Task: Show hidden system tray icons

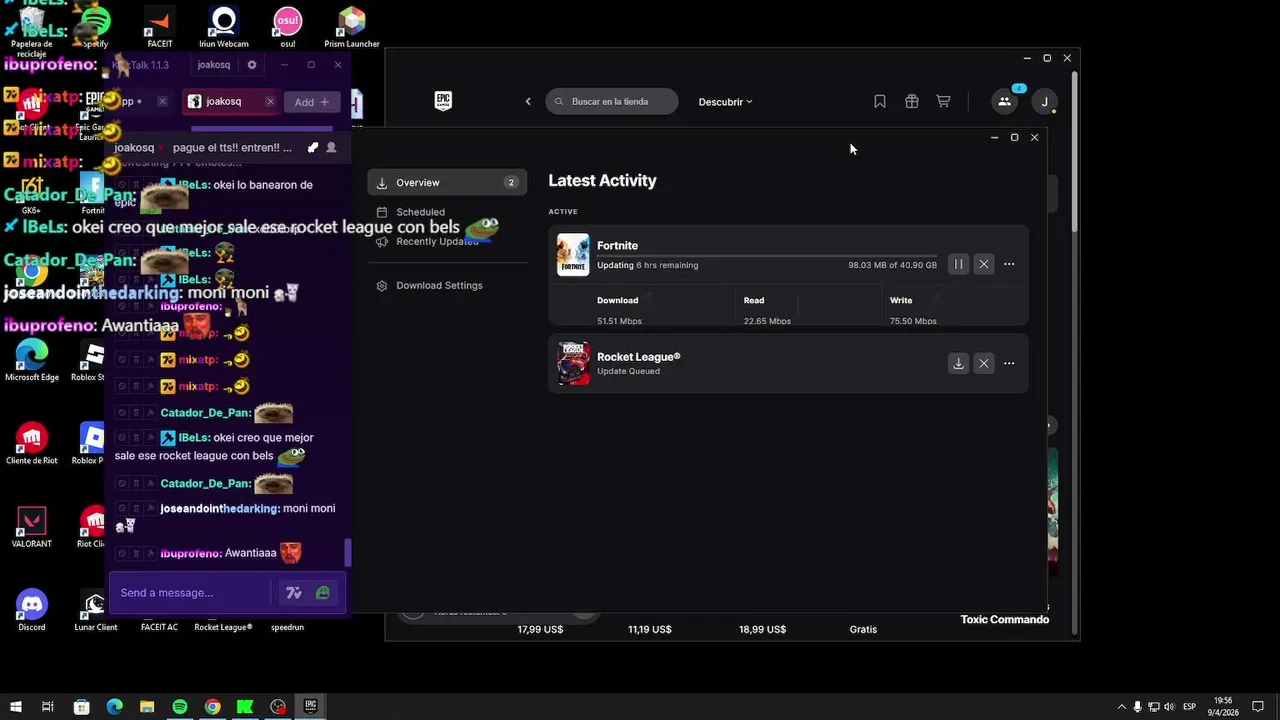Action: [x=1122, y=707]
